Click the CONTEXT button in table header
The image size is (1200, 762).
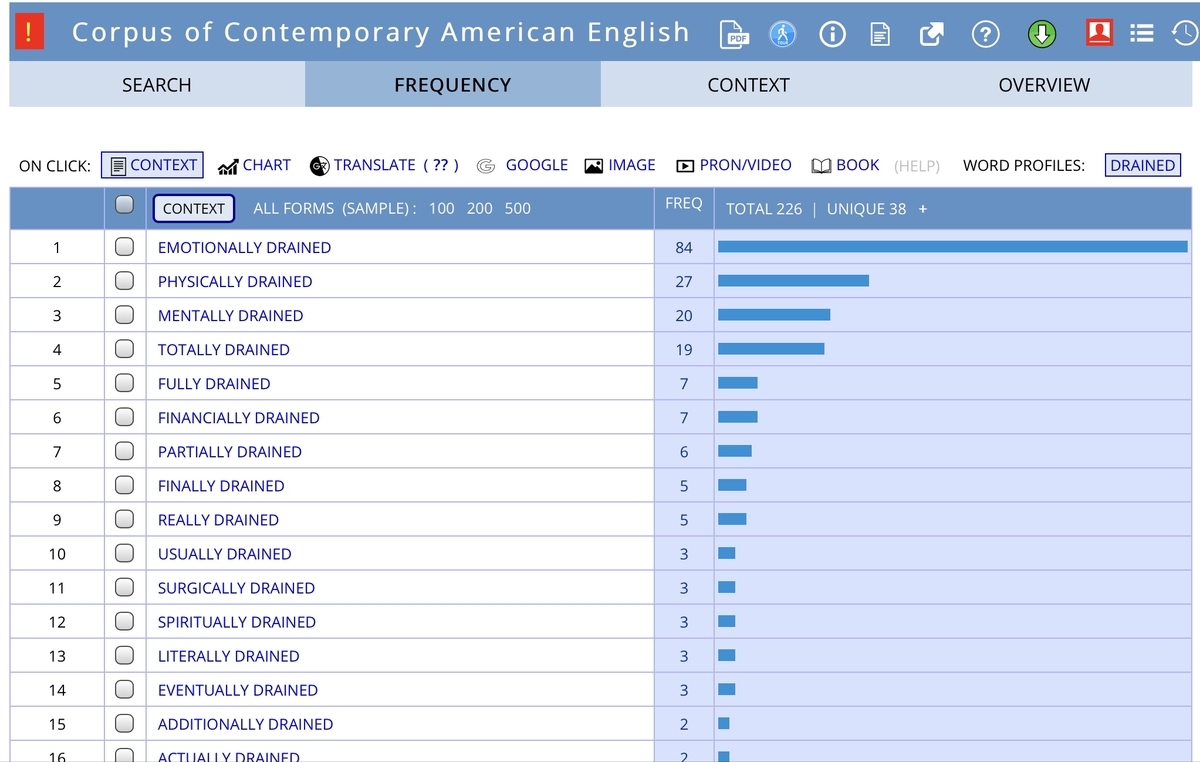pos(193,209)
